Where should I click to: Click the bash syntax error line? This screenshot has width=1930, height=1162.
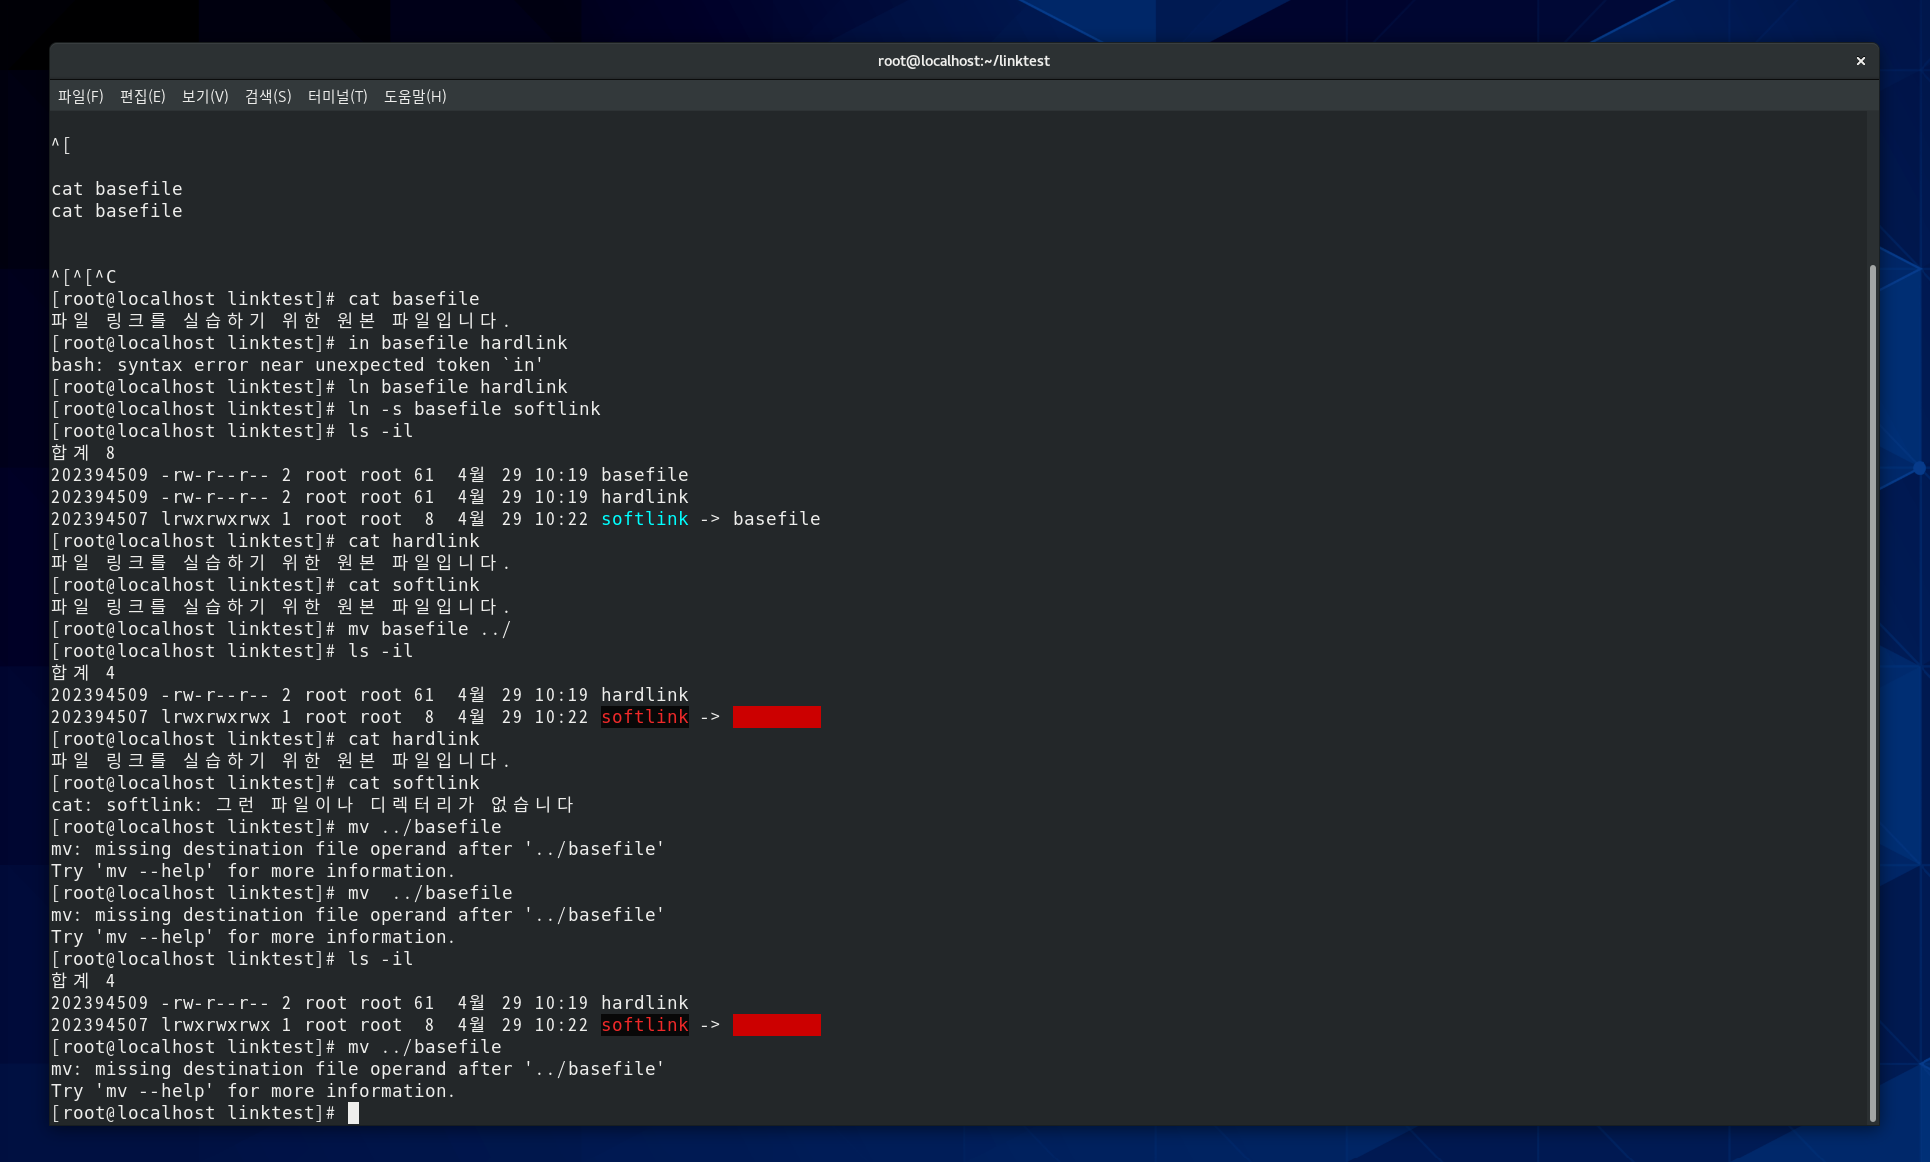pyautogui.click(x=297, y=365)
